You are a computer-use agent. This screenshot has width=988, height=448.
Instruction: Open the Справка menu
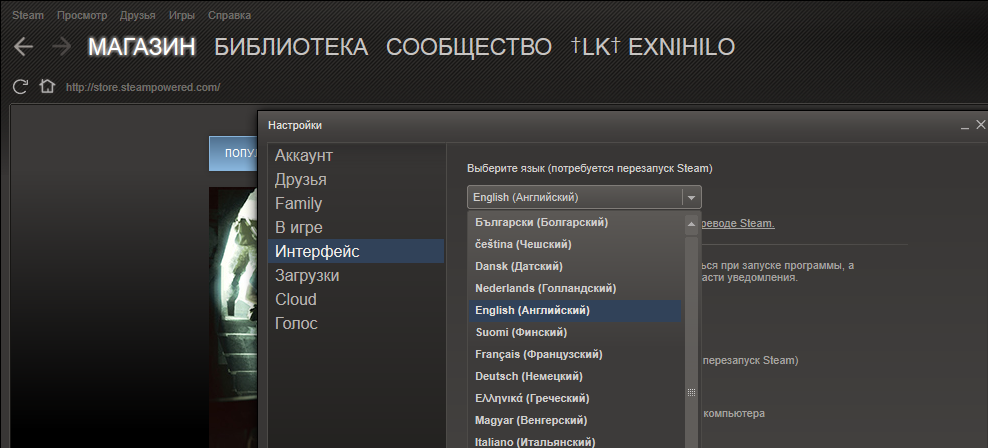(x=229, y=15)
